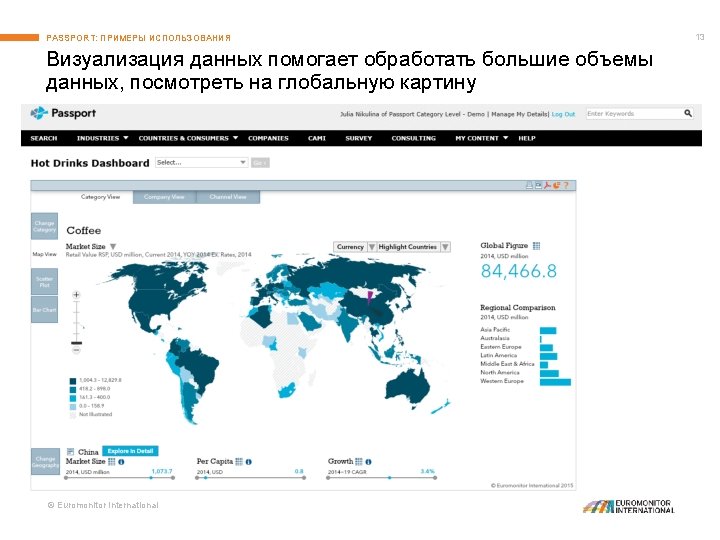
Task: Export the dashboard to PDF icon
Action: click(547, 185)
